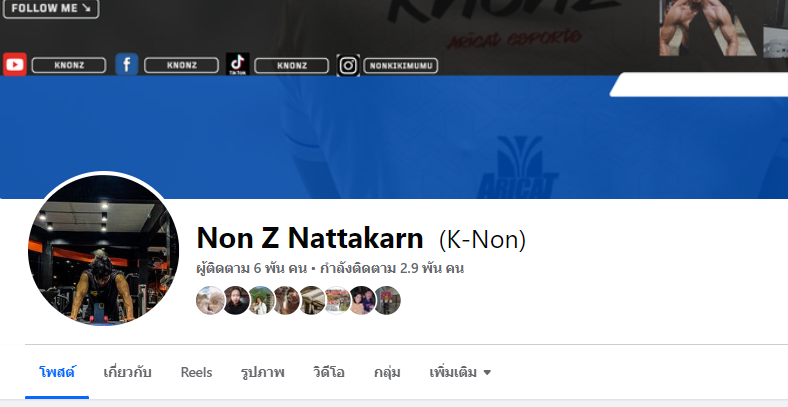The height and width of the screenshot is (407, 788).
Task: Click the arrow next to เพิ่มเติม
Action: [486, 372]
